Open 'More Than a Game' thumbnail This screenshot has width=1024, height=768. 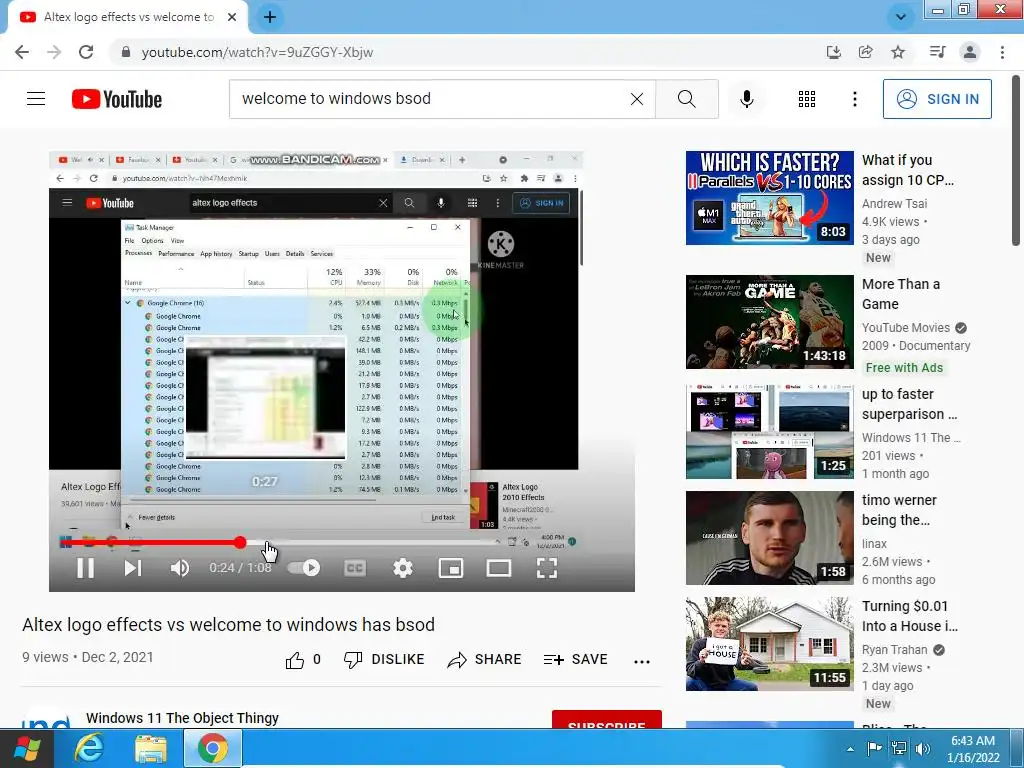click(769, 322)
